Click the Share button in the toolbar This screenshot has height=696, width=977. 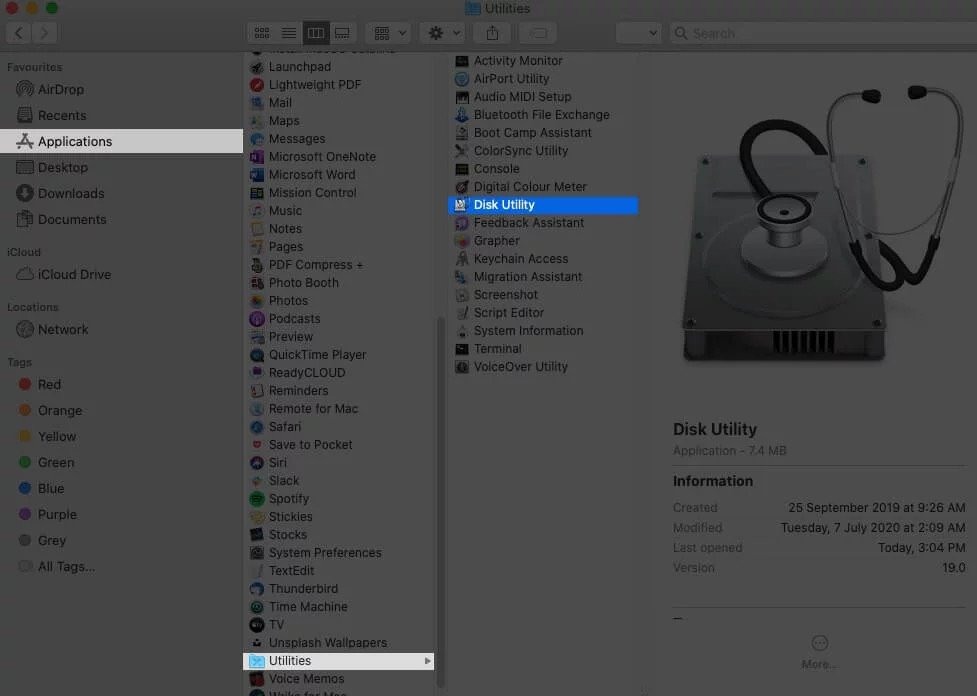click(491, 32)
